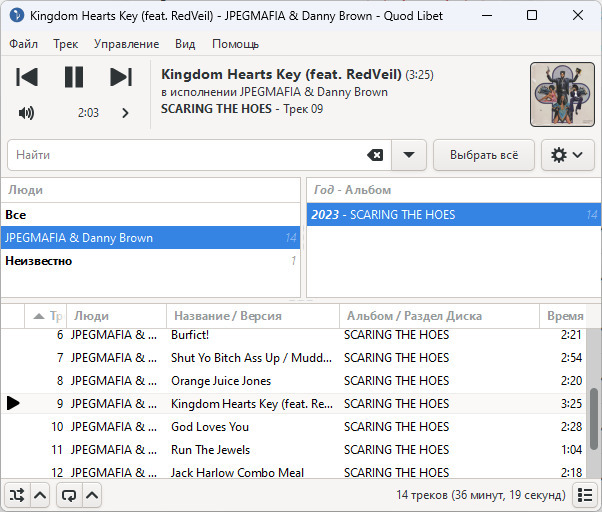The image size is (602, 512).
Task: Expand seek bar arrow next to 2:03
Action: tap(125, 113)
